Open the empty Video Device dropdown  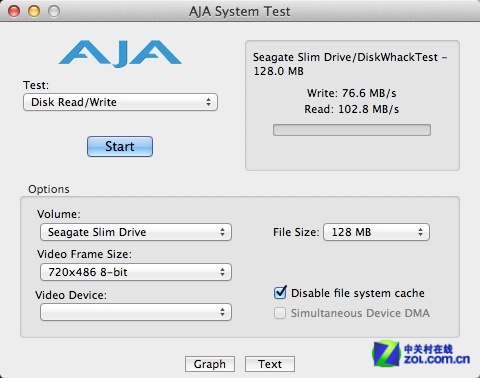click(x=136, y=312)
